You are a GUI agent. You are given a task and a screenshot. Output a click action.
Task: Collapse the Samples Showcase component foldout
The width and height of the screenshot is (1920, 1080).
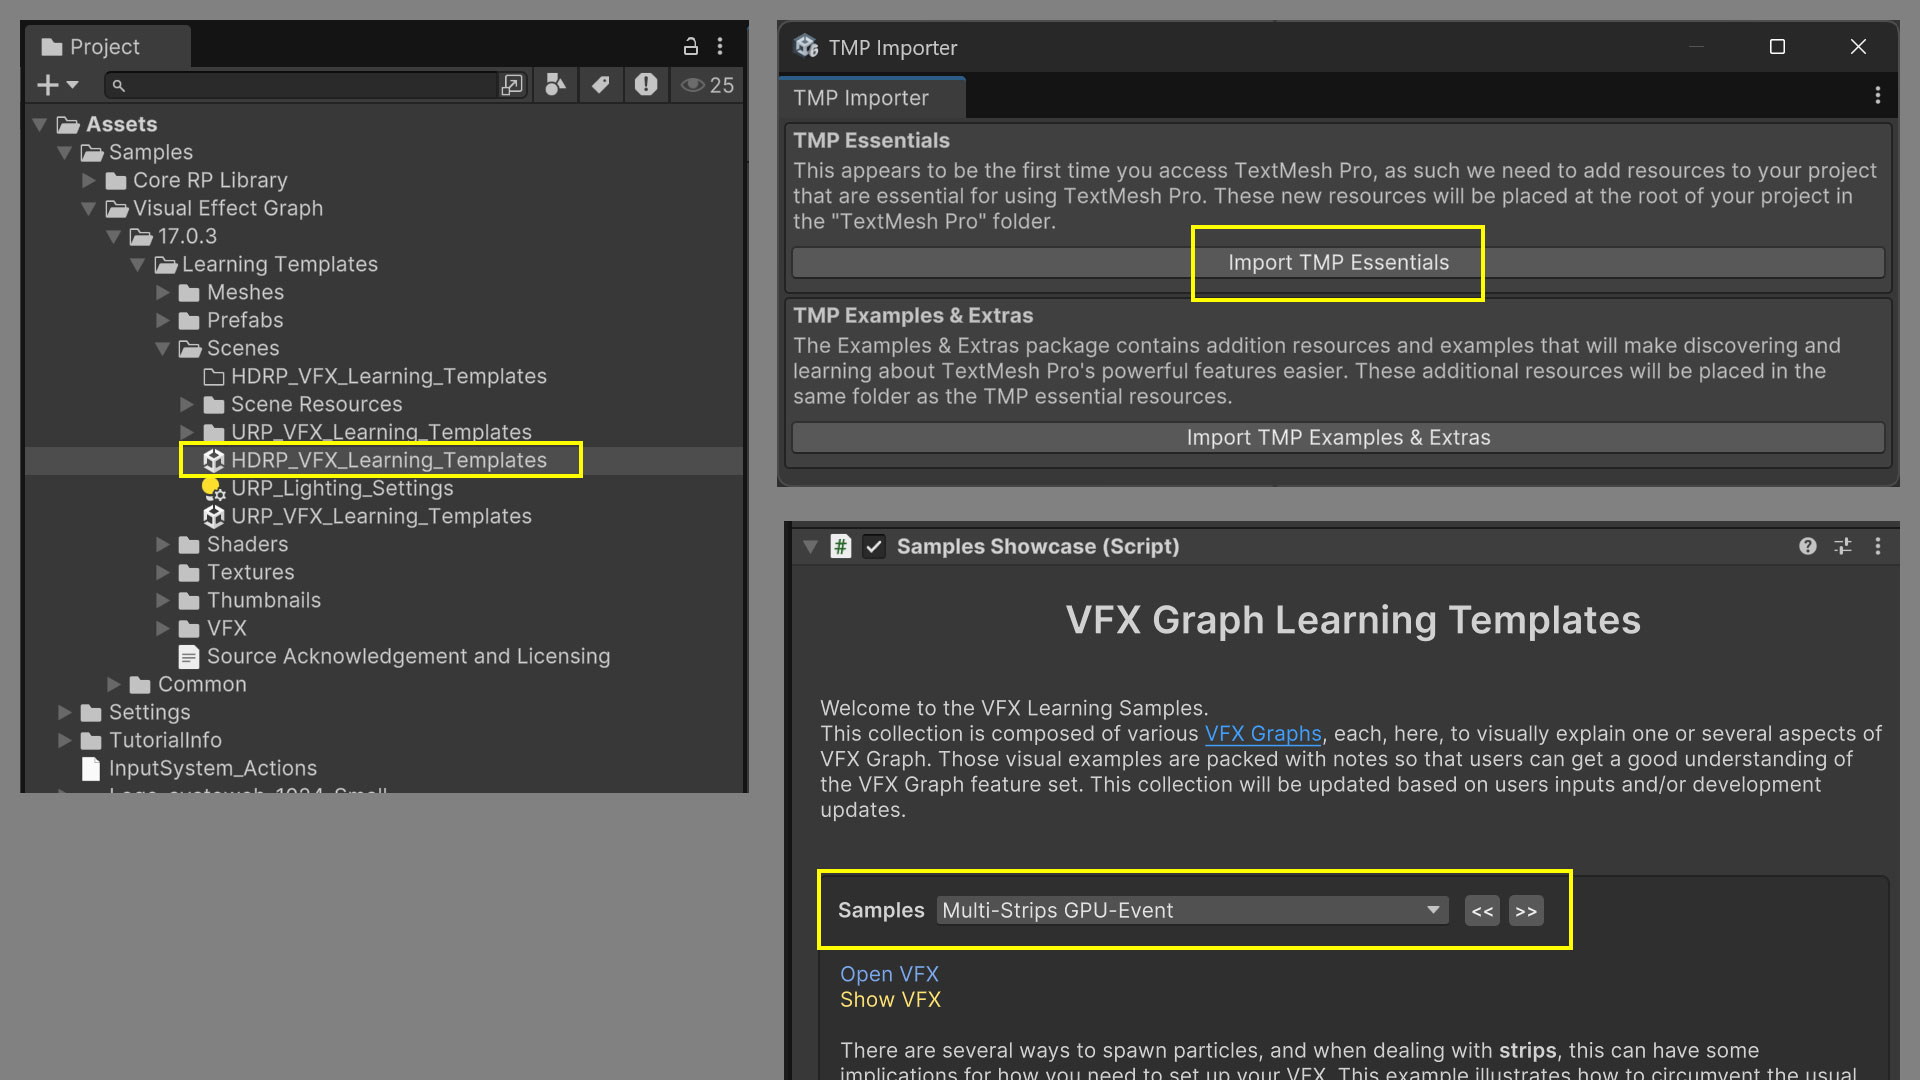810,546
